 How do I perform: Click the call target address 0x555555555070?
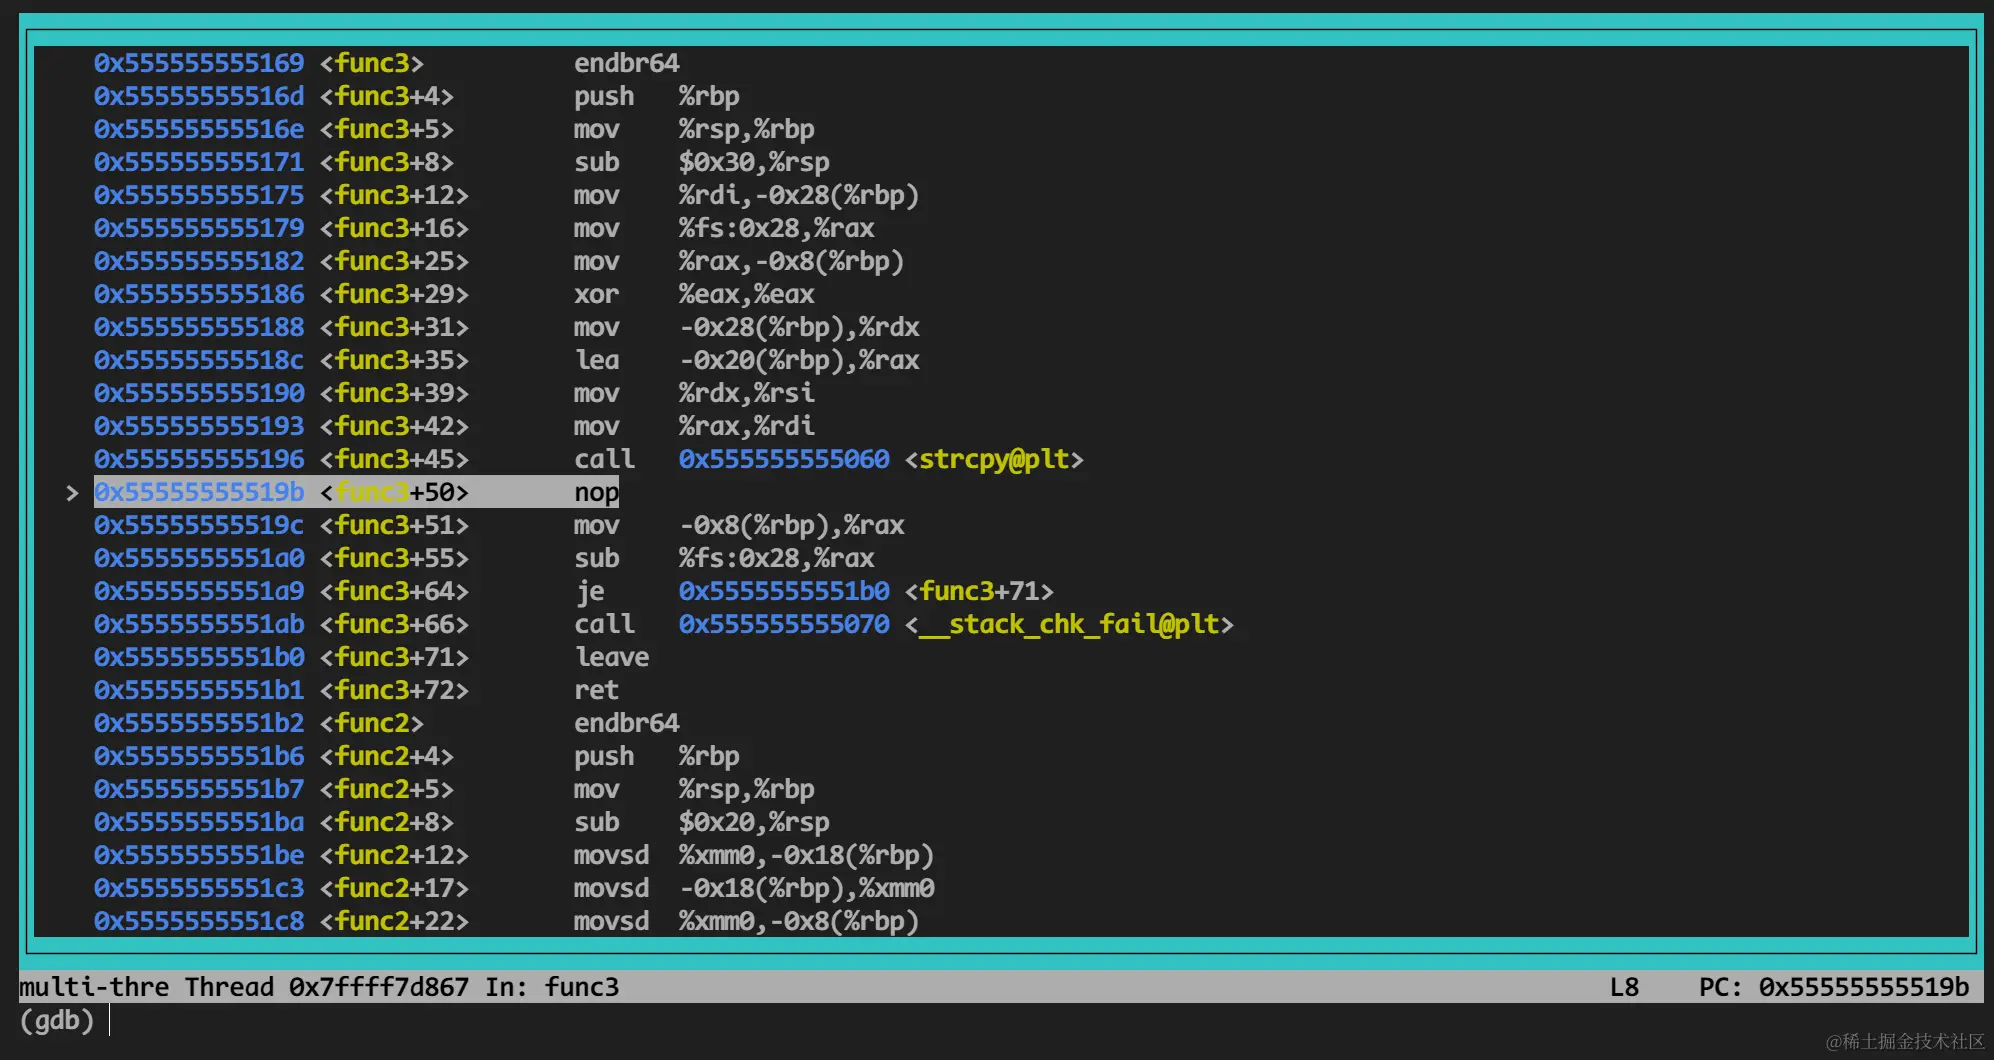784,624
